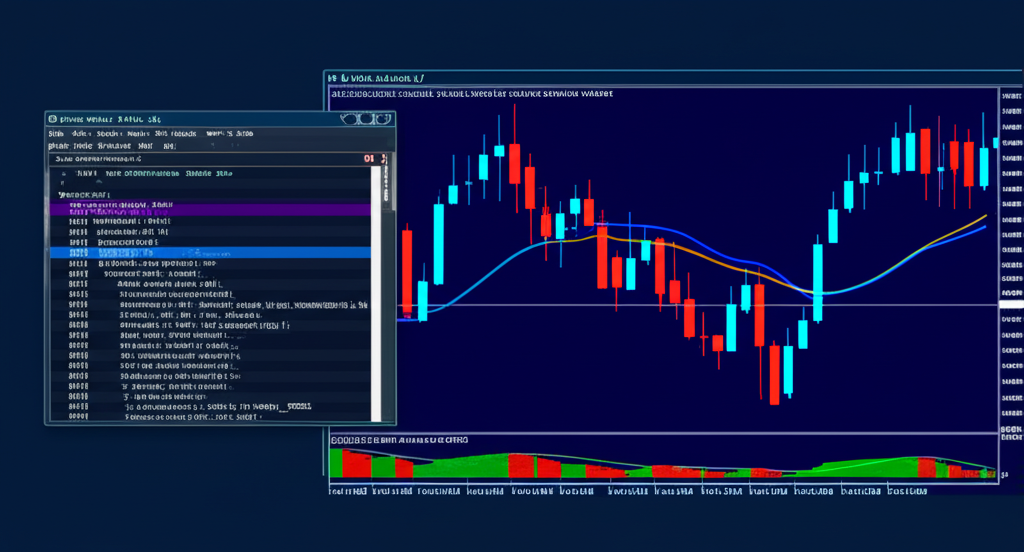Screen dimensions: 1024x552
Task: Expand the small triangle on the top list row
Action: pos(63,174)
